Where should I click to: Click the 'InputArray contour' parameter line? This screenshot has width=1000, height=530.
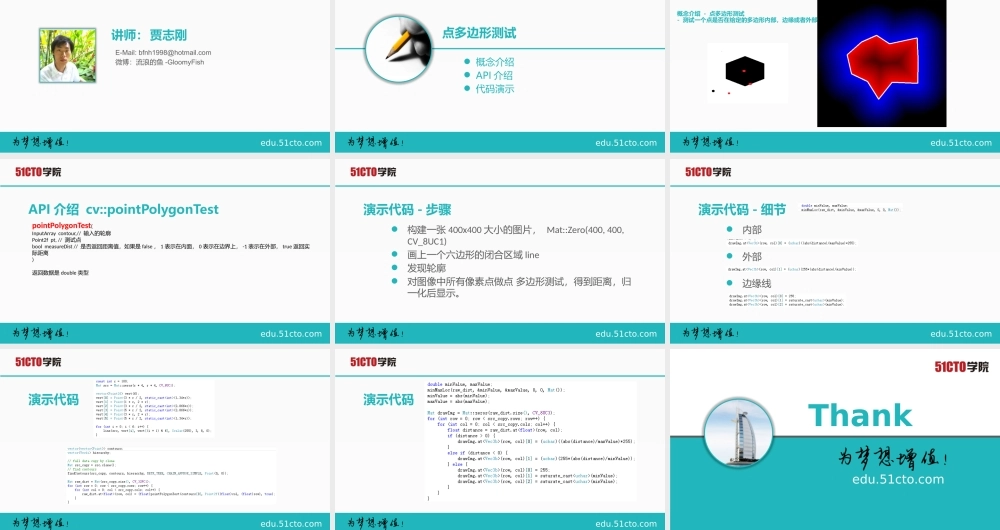point(71,233)
